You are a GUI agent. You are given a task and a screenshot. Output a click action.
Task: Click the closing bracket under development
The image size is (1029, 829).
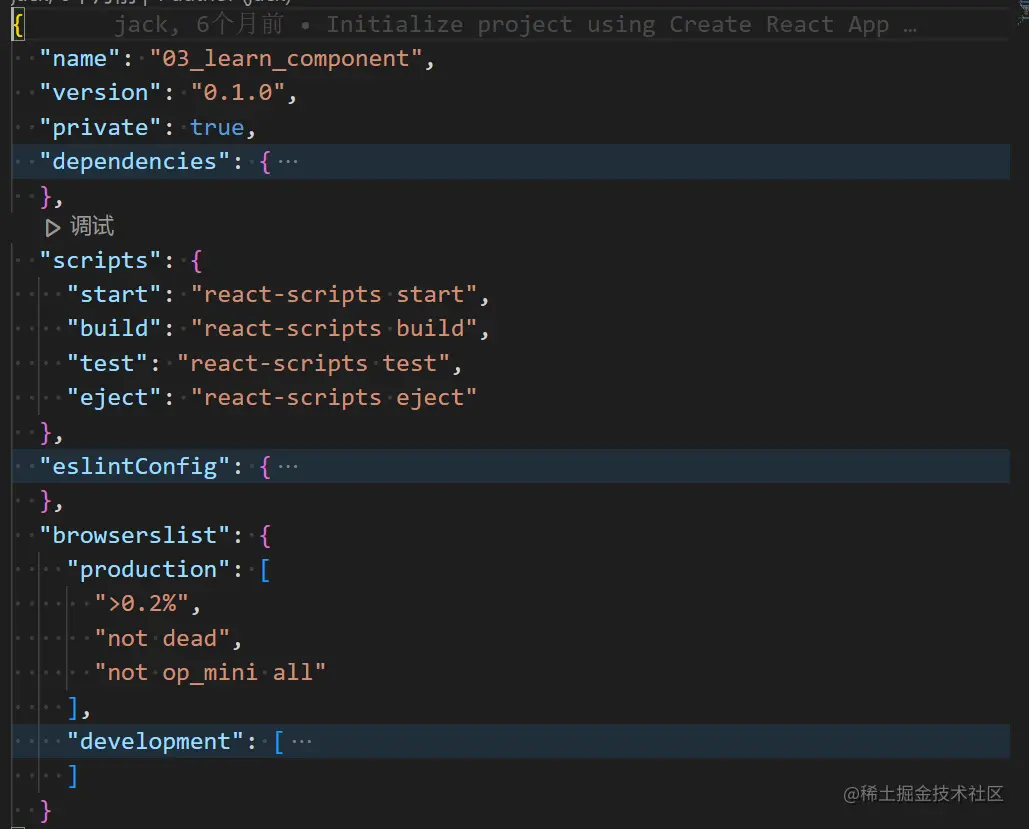tap(73, 776)
